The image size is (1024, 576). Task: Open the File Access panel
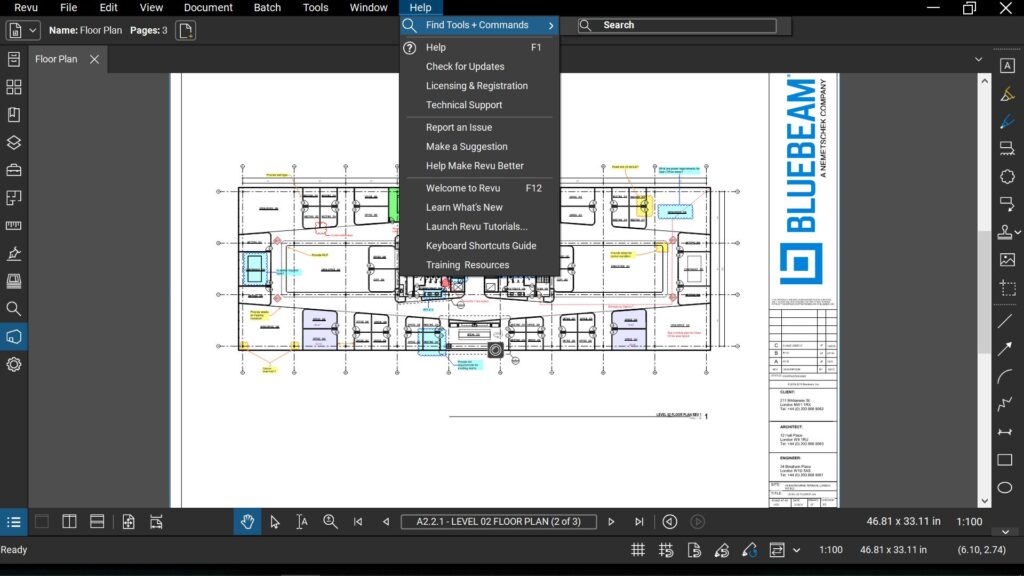(x=14, y=59)
